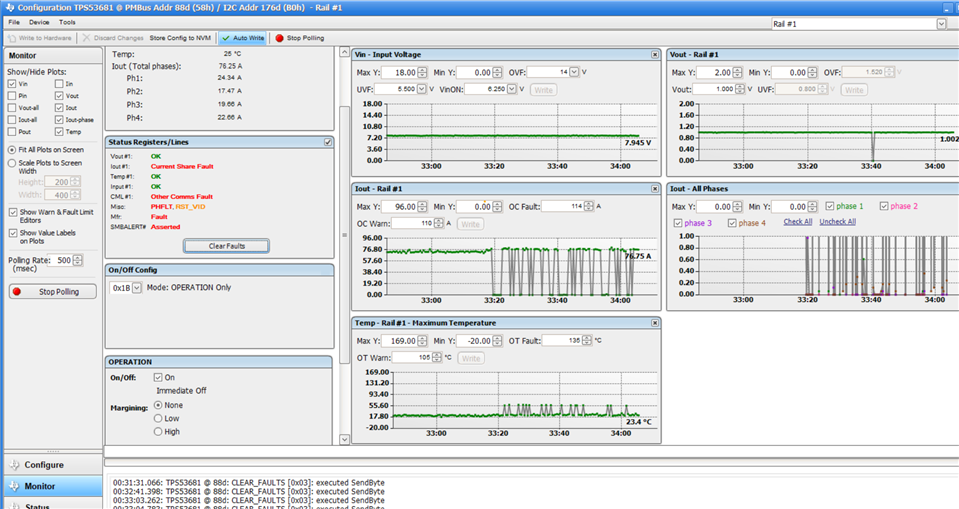Viewport: 959px width, 509px height.
Task: Toggle Status Registers/Lines panel checkbox
Action: tap(328, 142)
